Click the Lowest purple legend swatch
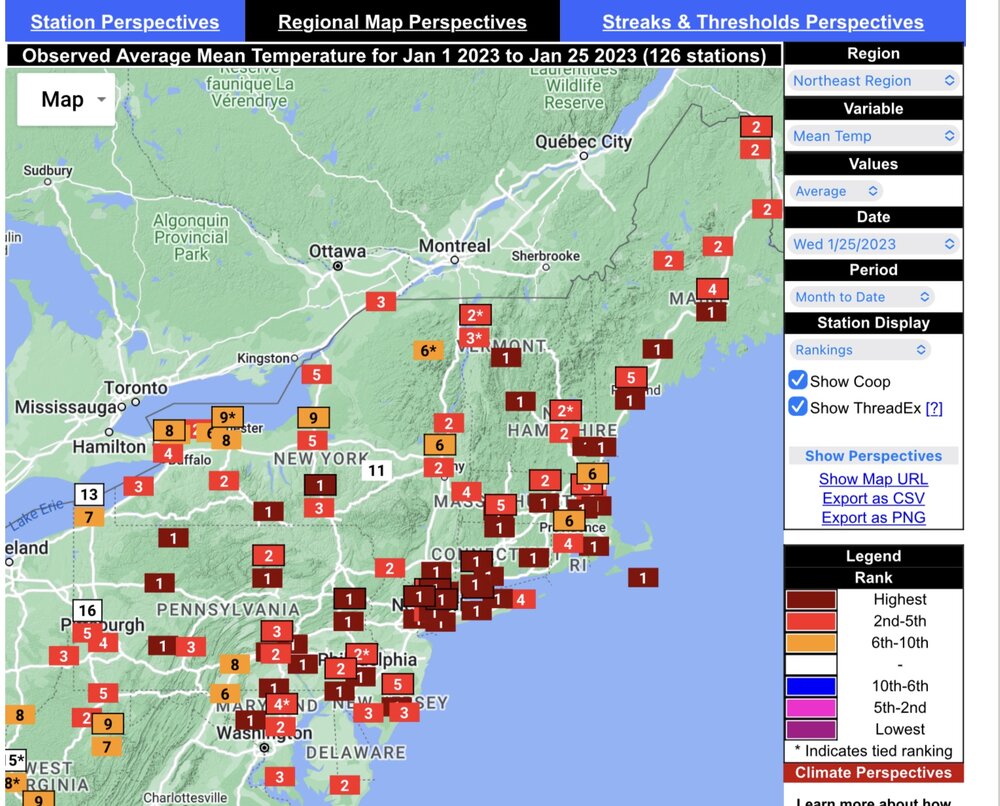The image size is (1000, 806). coord(811,729)
